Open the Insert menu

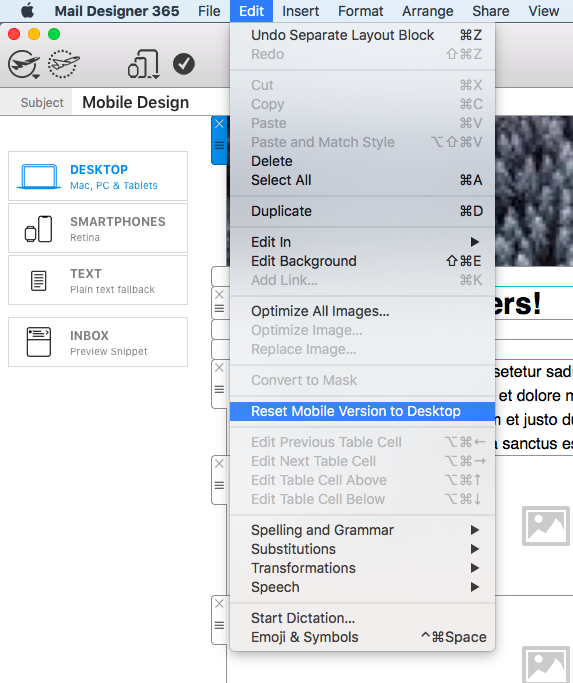coord(300,10)
